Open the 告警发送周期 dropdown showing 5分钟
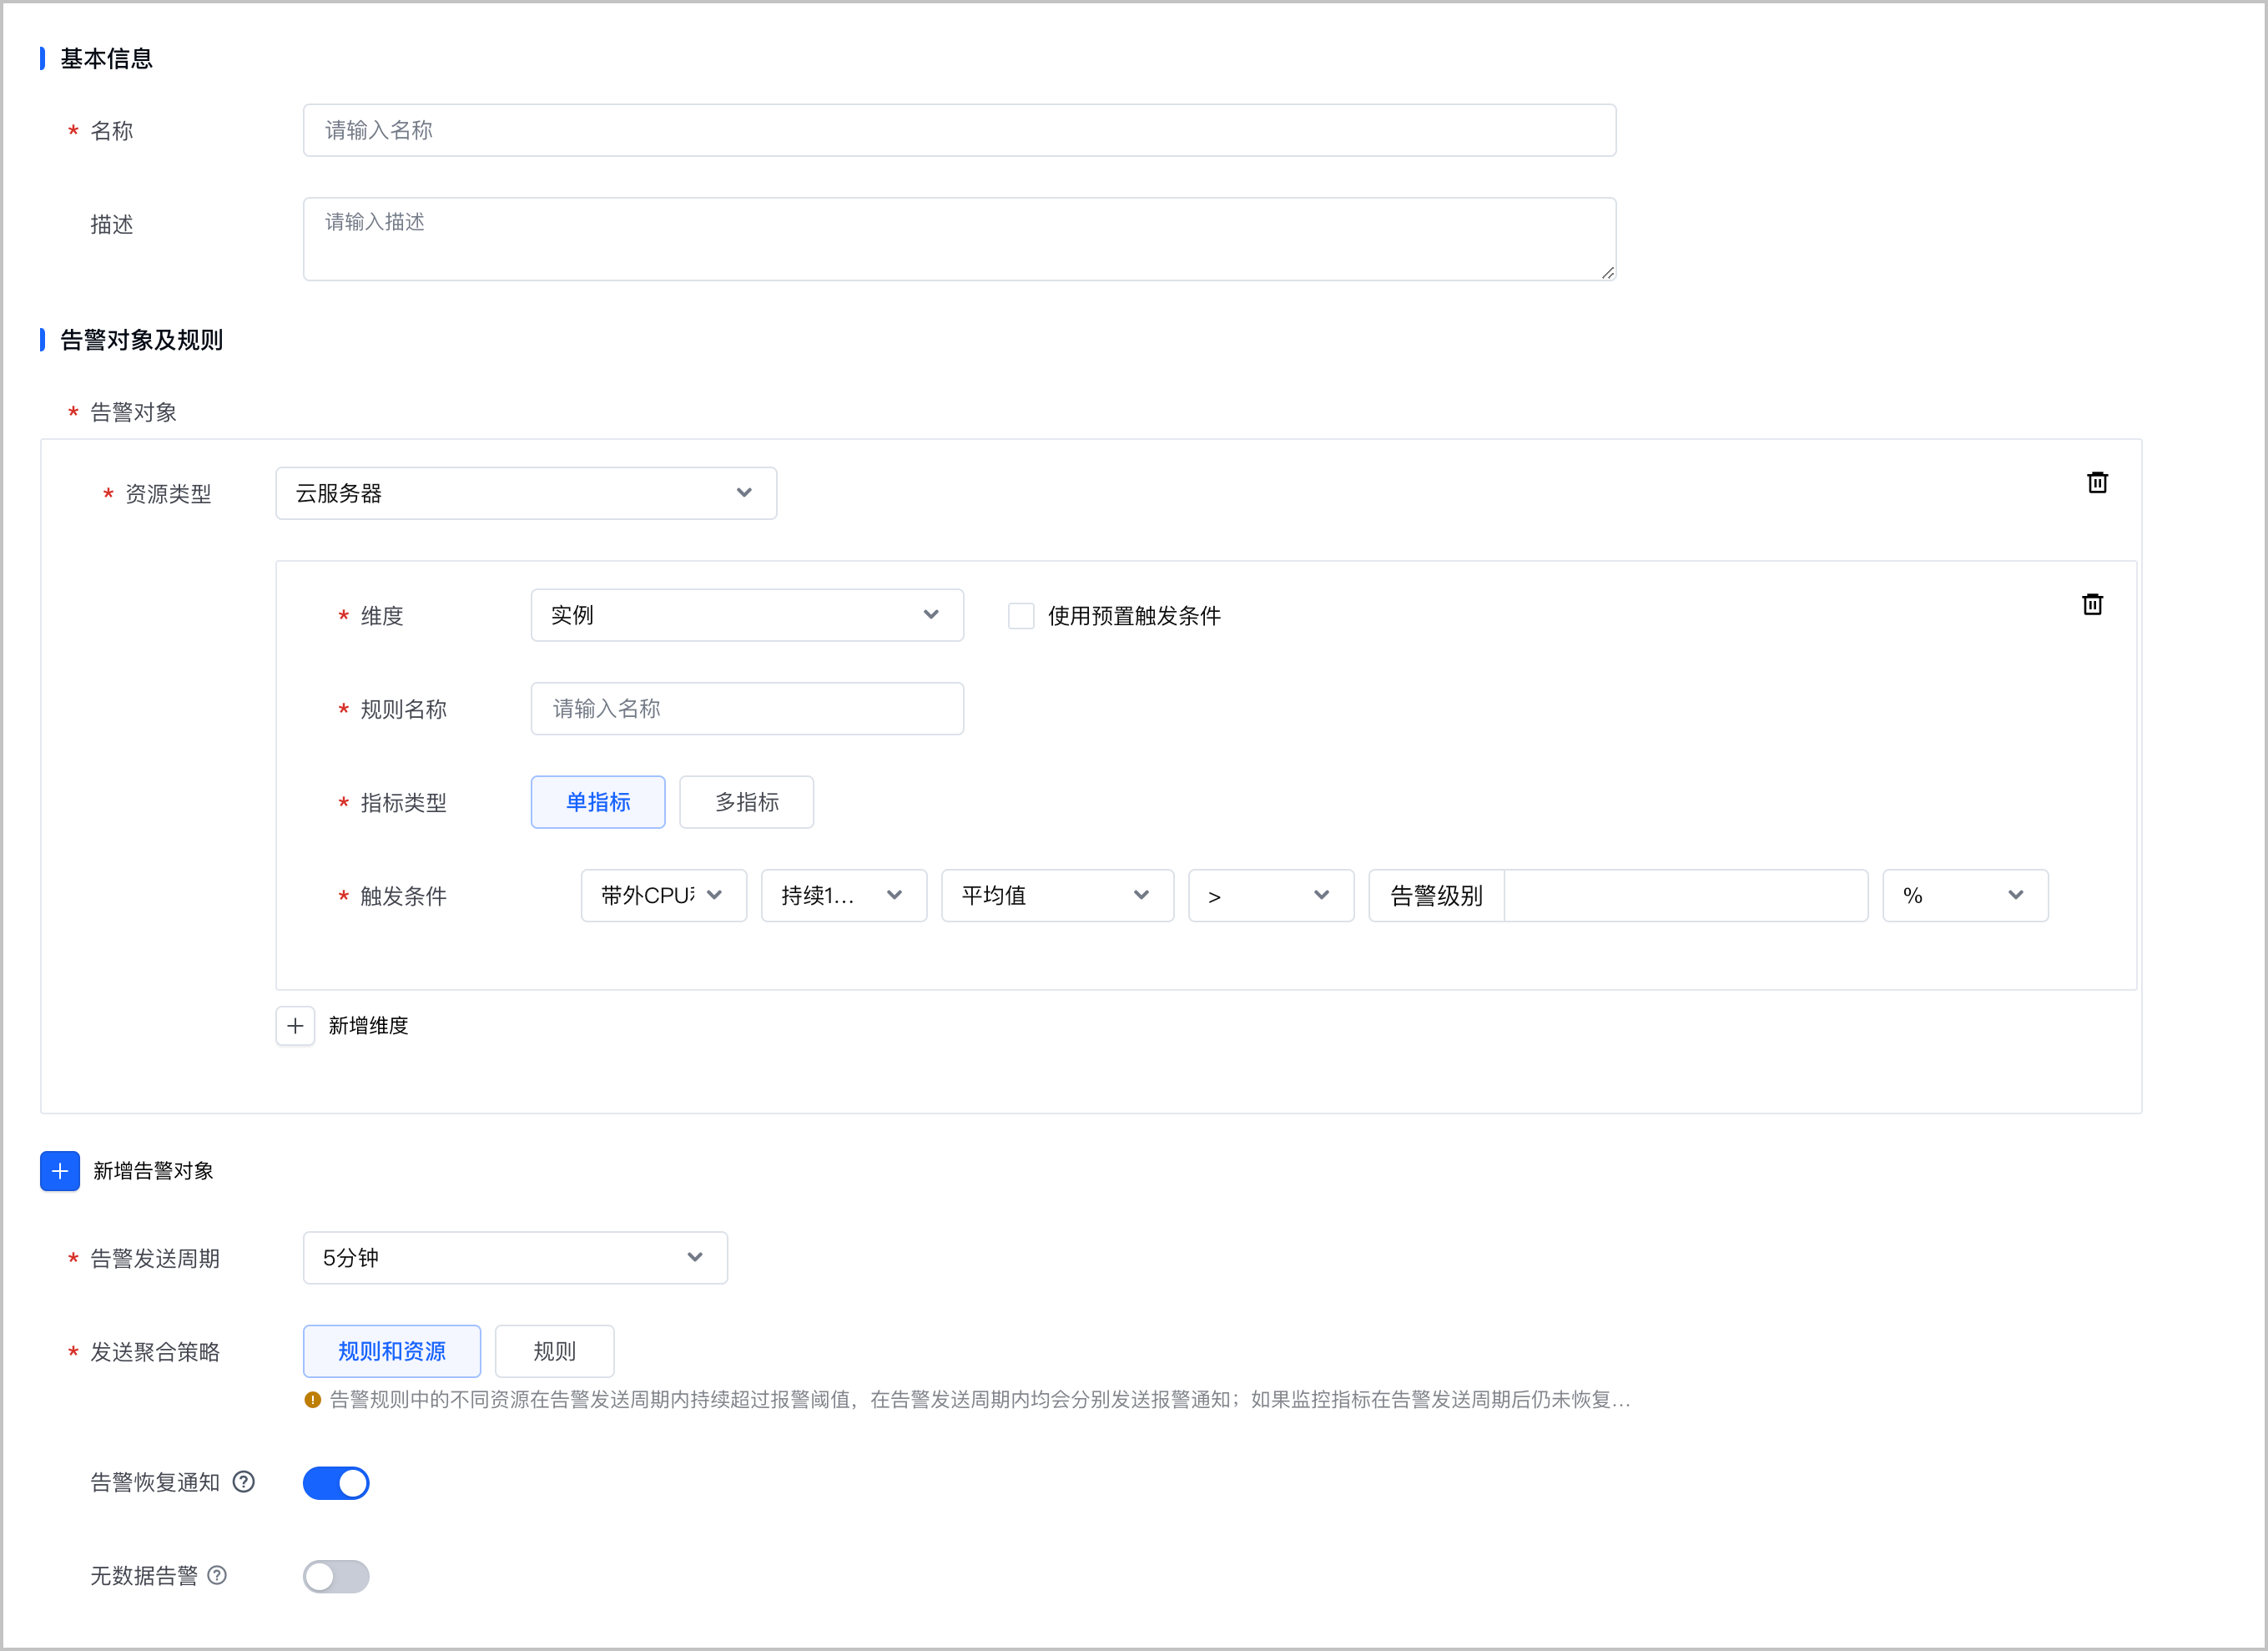Image resolution: width=2268 pixels, height=1651 pixels. 515,1258
